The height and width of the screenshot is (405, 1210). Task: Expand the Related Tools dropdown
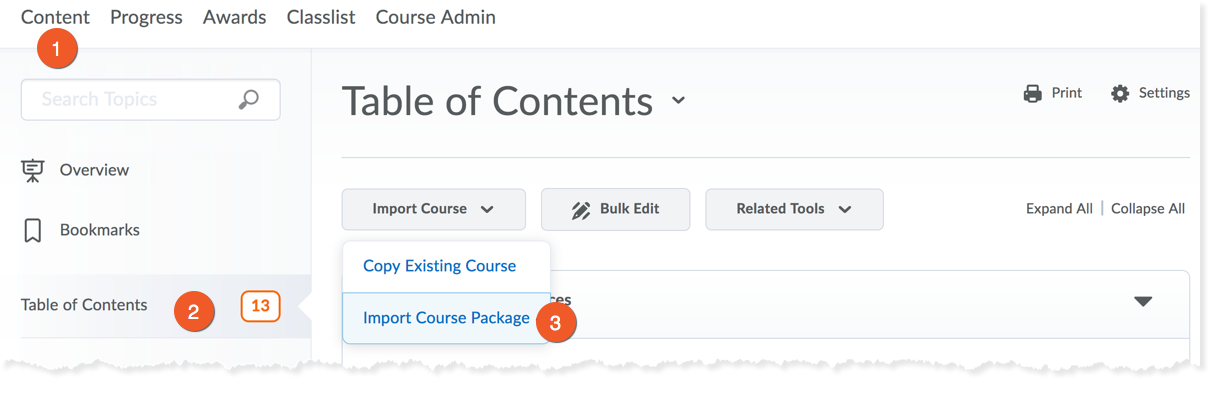(794, 209)
